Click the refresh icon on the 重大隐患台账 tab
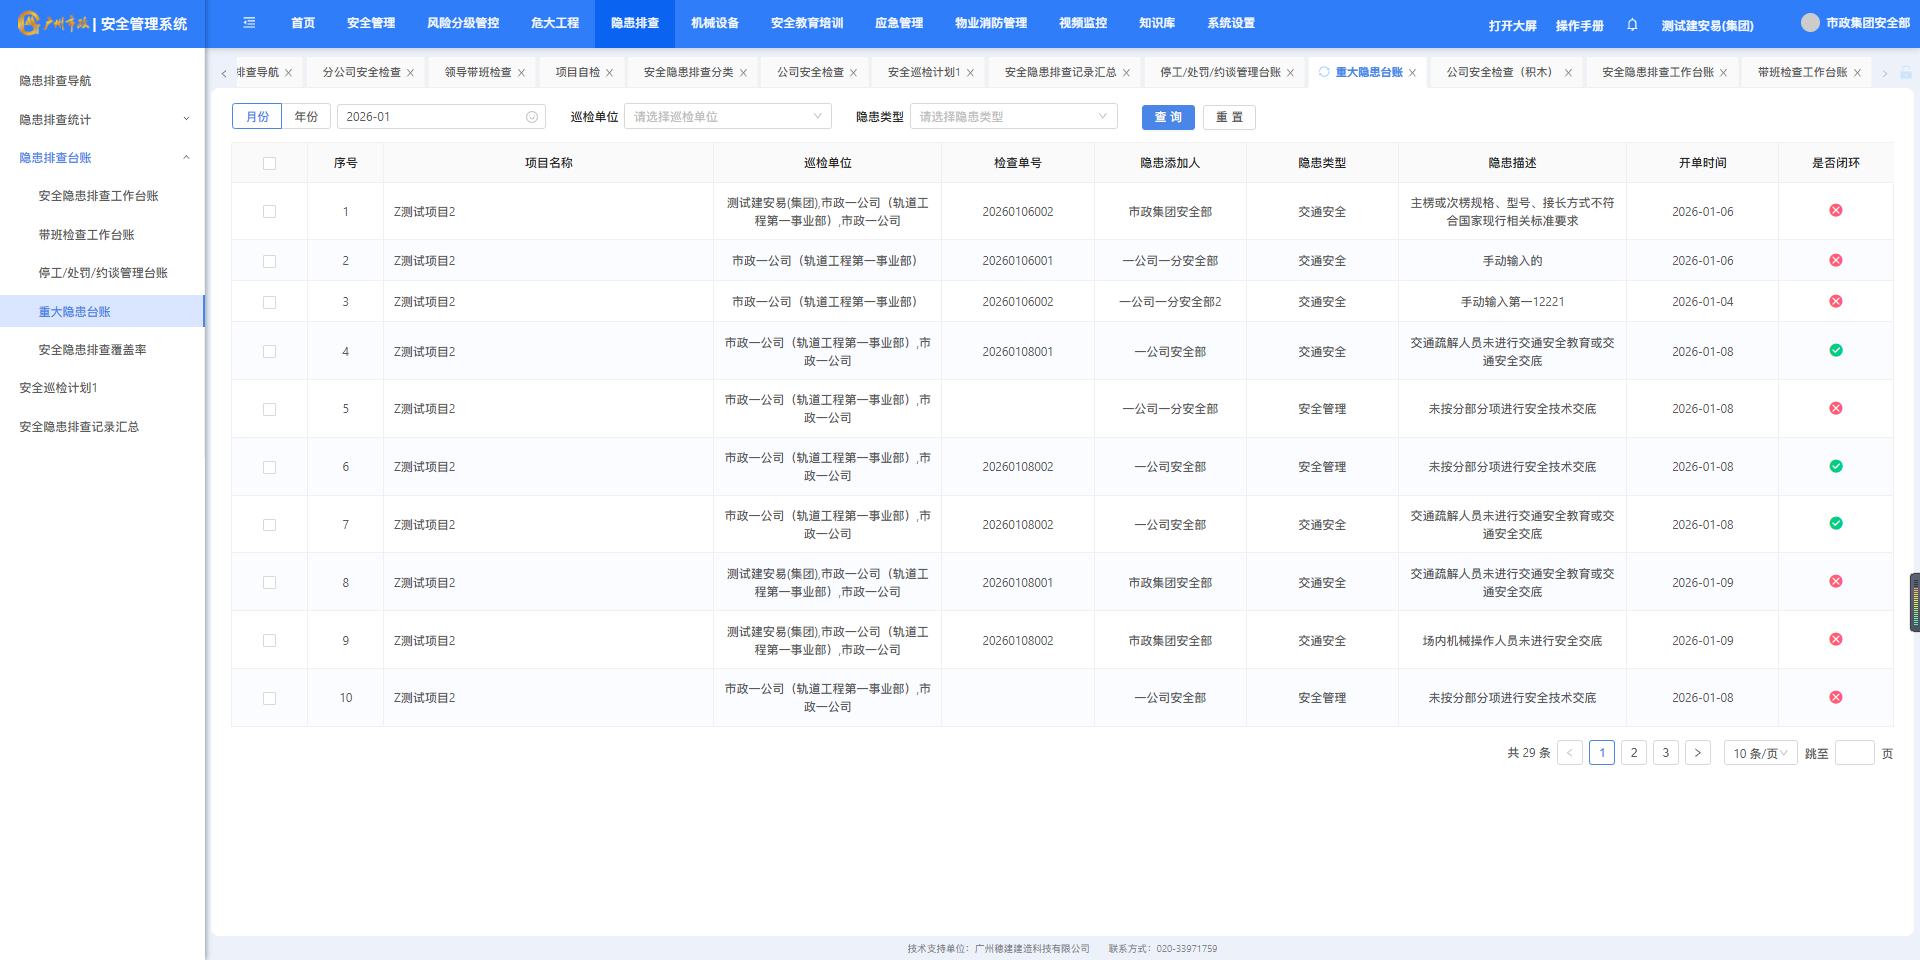Image resolution: width=1920 pixels, height=960 pixels. [1324, 72]
